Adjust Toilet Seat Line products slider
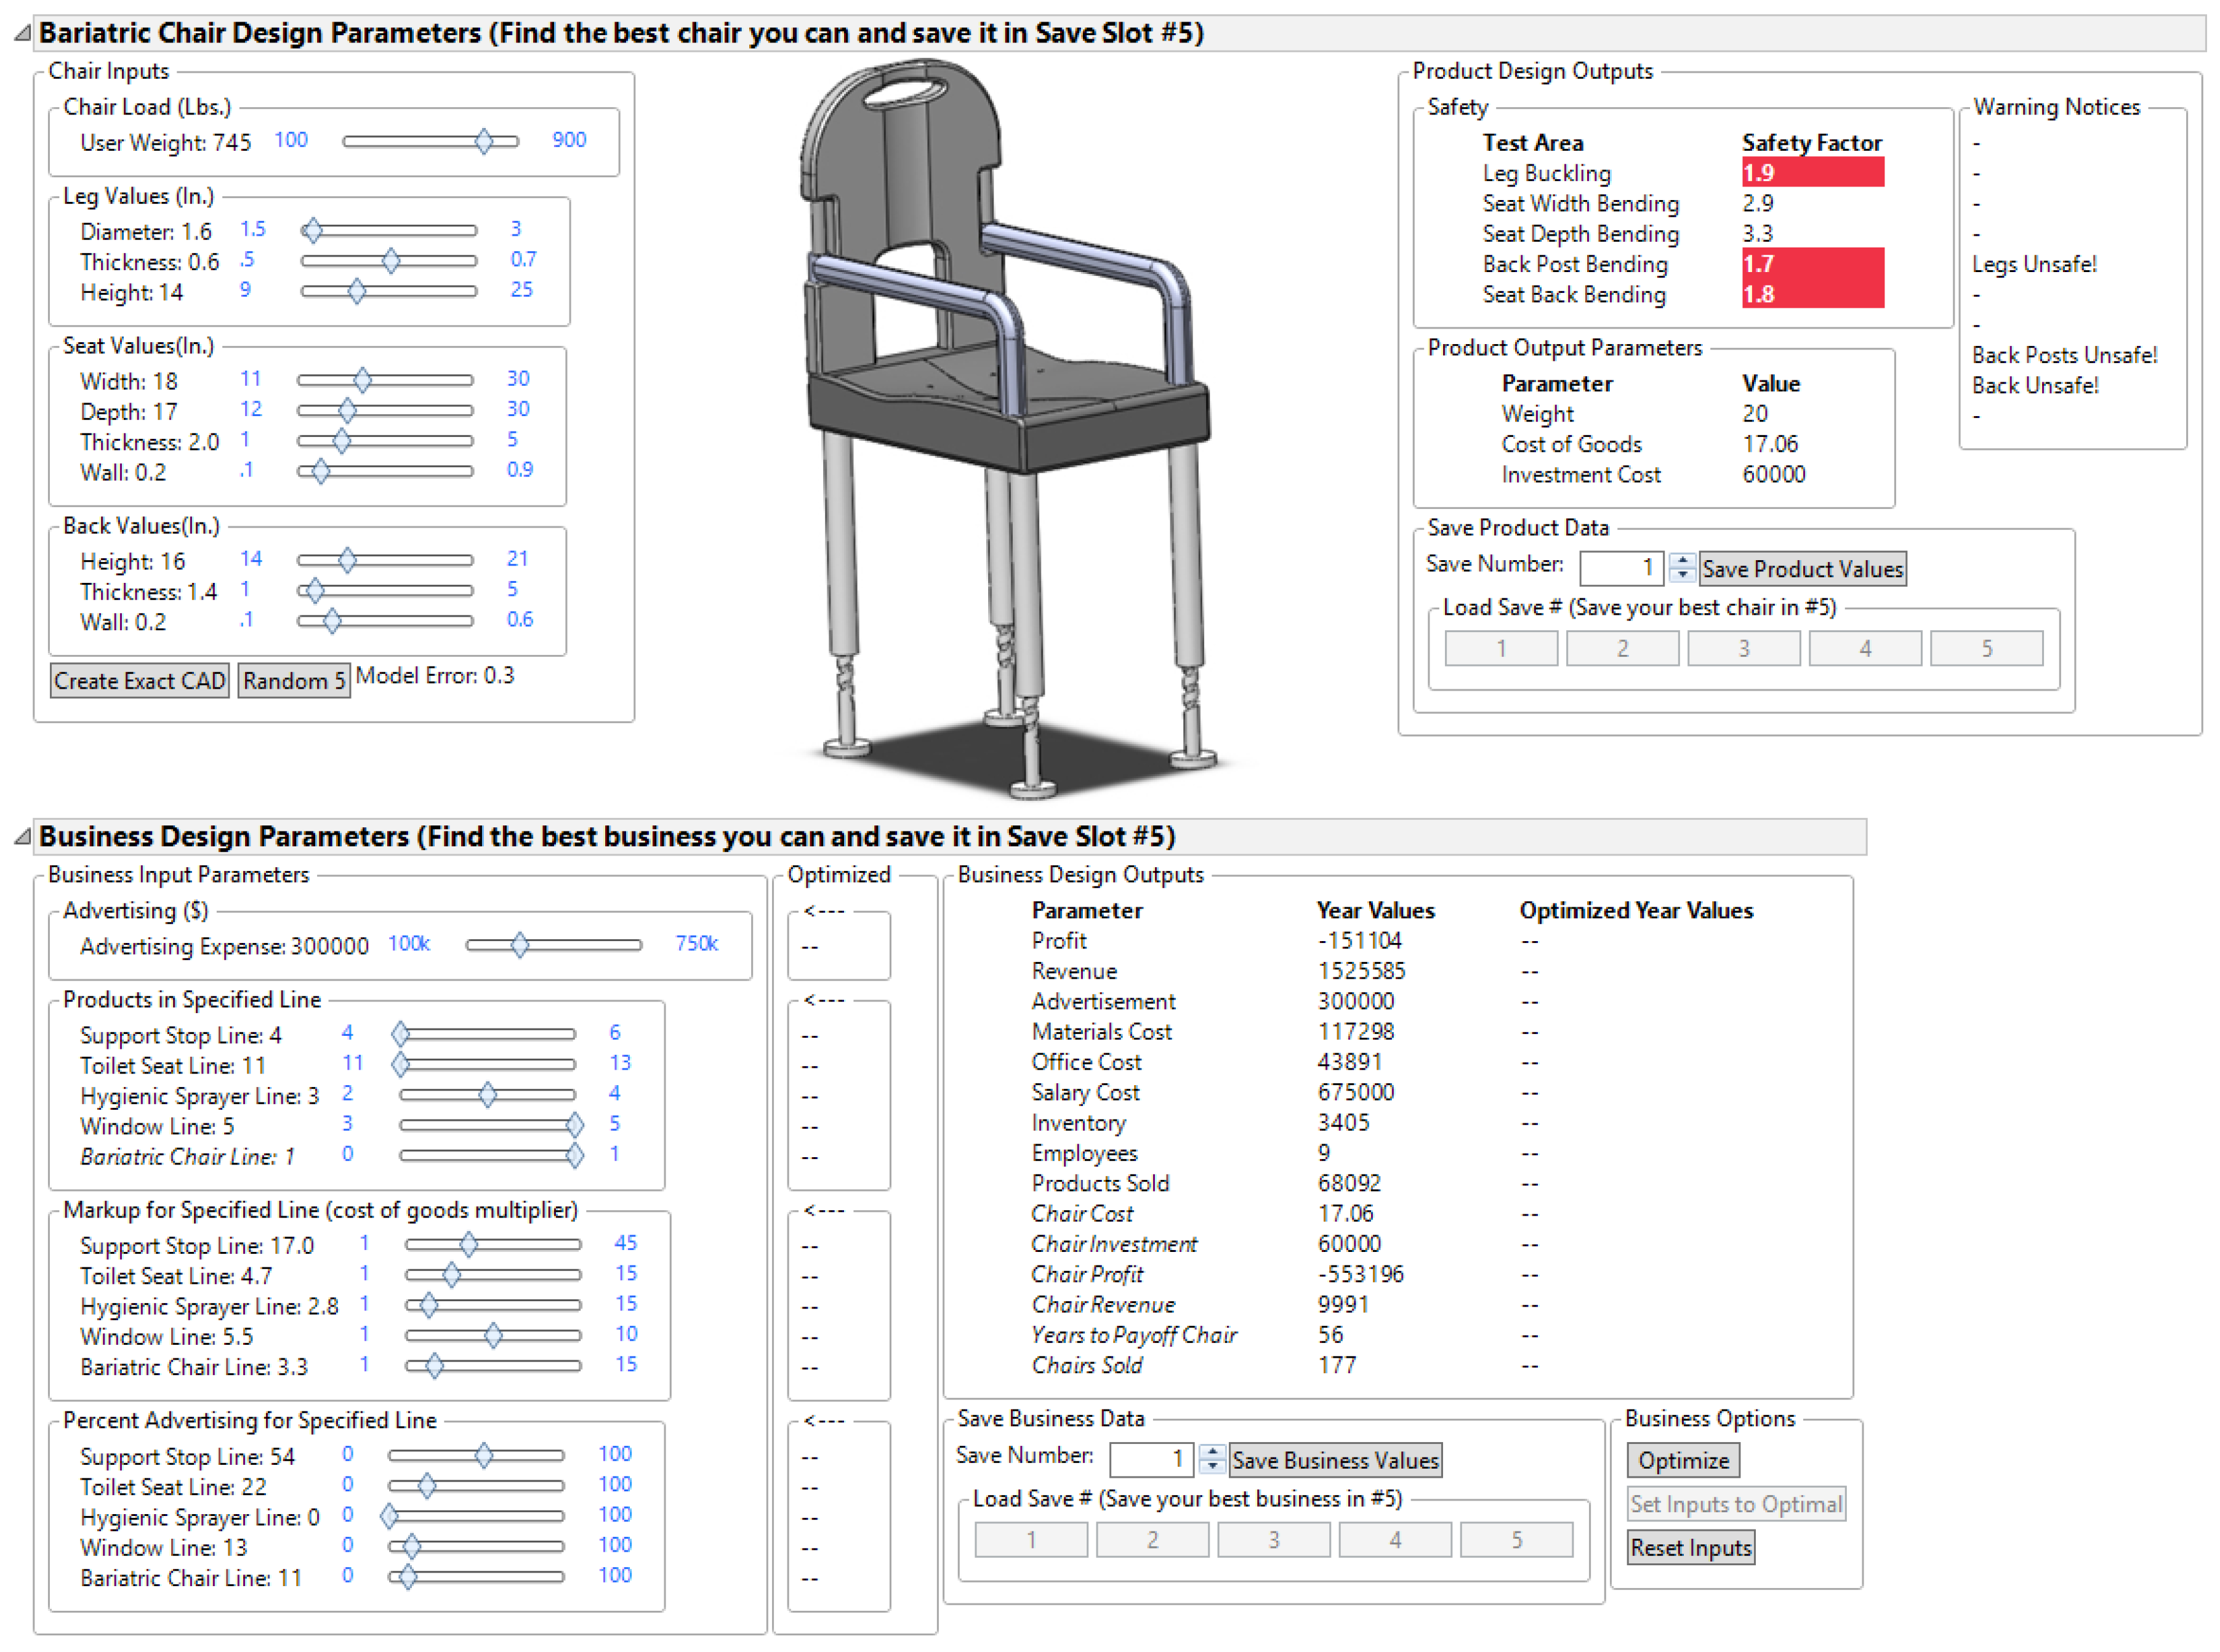The height and width of the screenshot is (1652, 2220). point(488,1064)
